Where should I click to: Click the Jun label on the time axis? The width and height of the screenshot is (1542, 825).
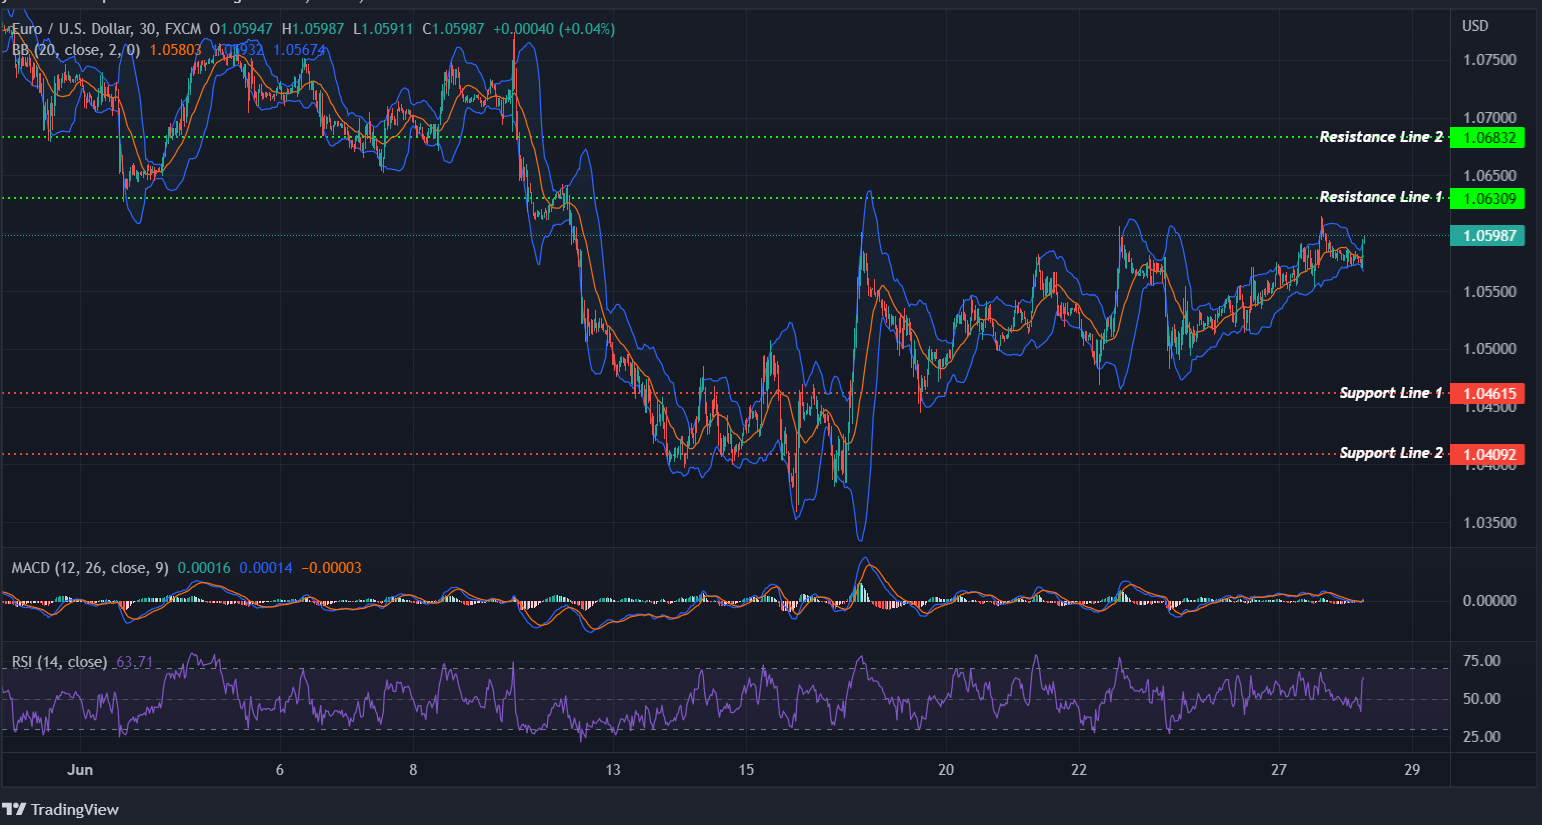(x=80, y=770)
